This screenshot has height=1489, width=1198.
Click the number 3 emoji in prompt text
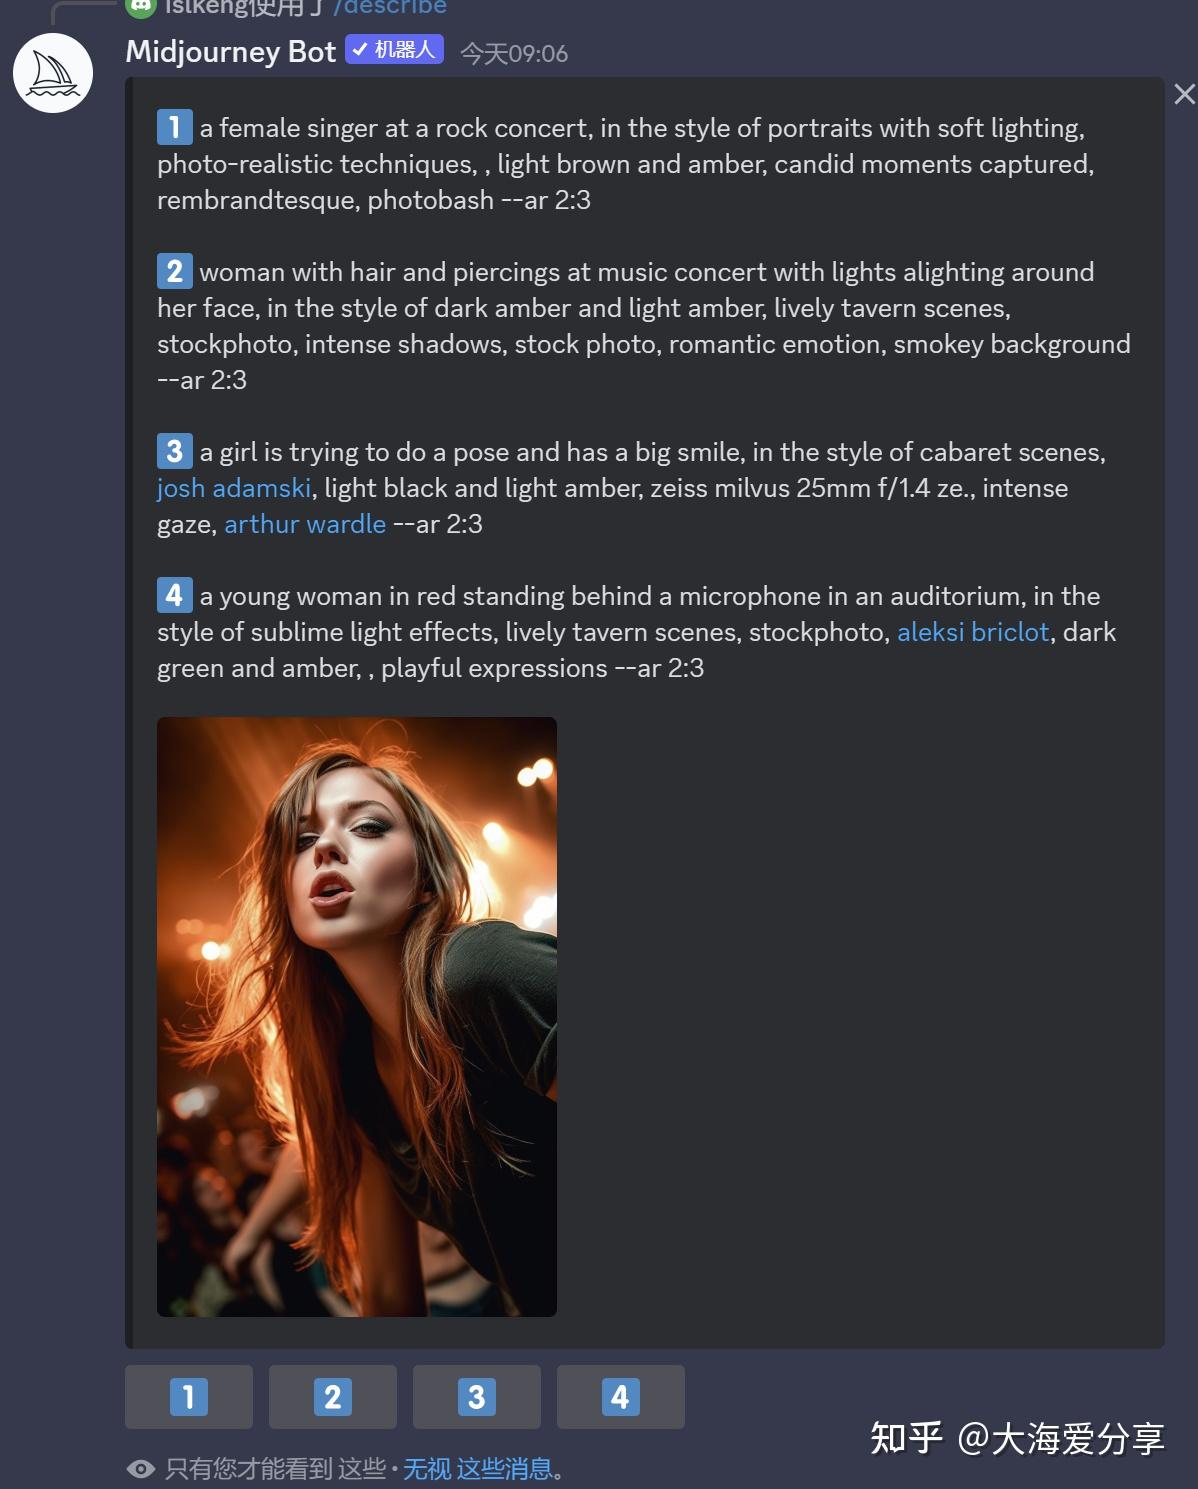[174, 451]
